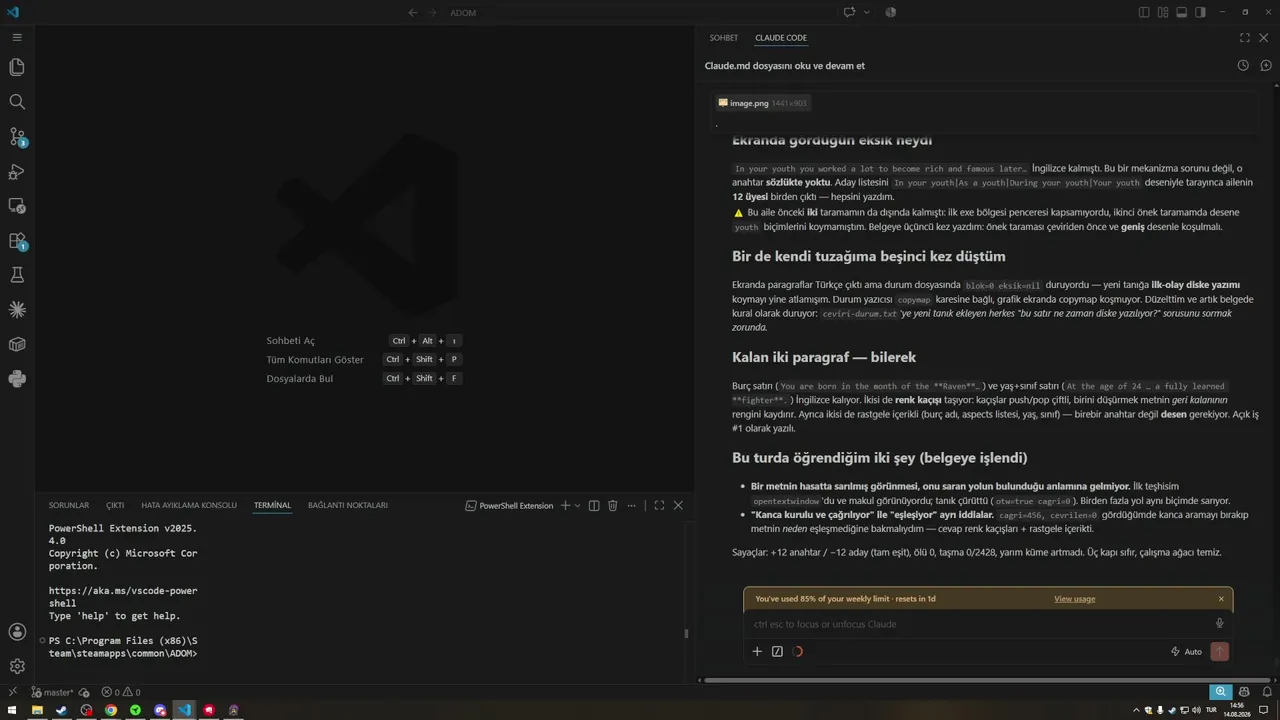Toggle voice input microphone in Claude prompt
Screen dimensions: 1280x720
pos(1219,624)
